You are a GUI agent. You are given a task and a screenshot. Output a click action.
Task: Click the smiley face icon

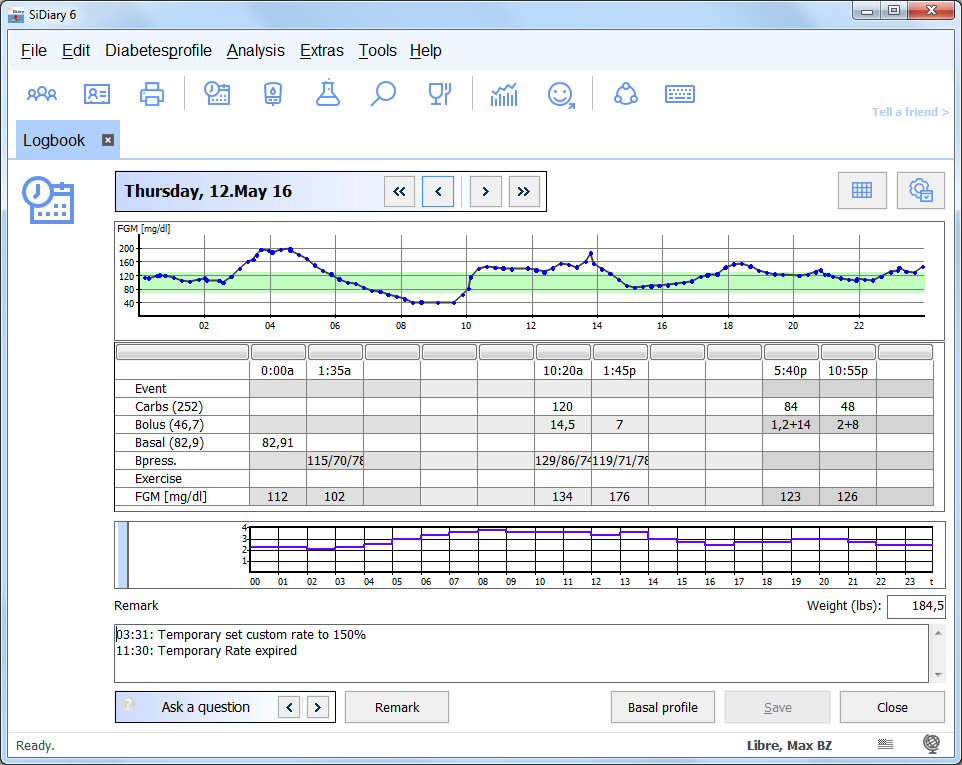click(x=561, y=94)
